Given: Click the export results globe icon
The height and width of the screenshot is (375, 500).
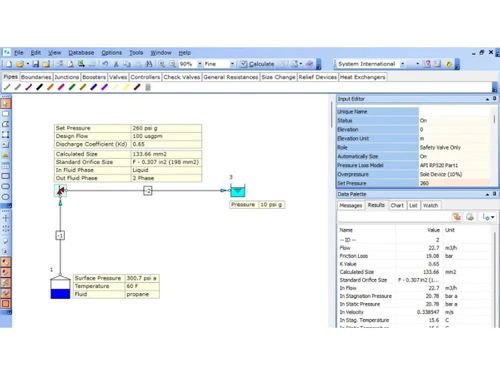Looking at the screenshot, I should (470, 217).
